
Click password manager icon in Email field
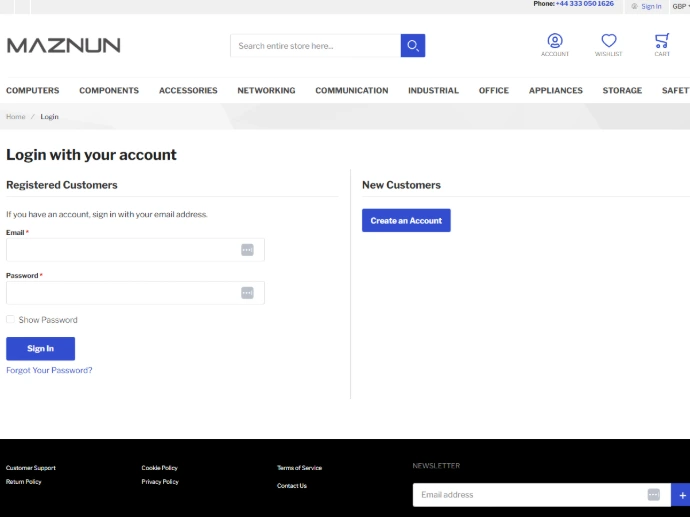[247, 250]
